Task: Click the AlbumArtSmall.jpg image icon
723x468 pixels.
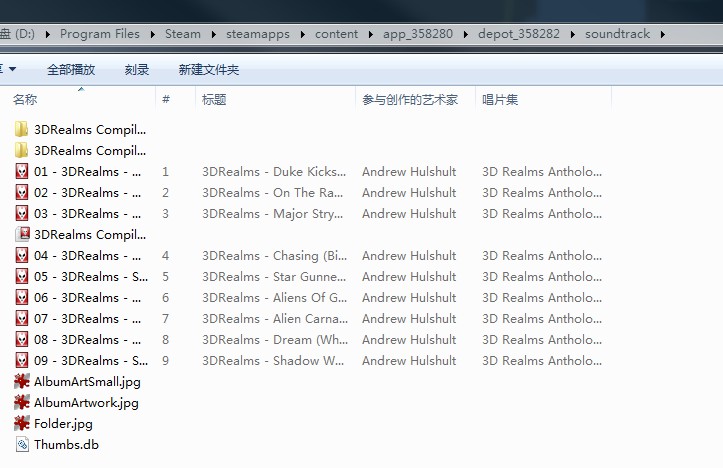Action: [x=22, y=381]
